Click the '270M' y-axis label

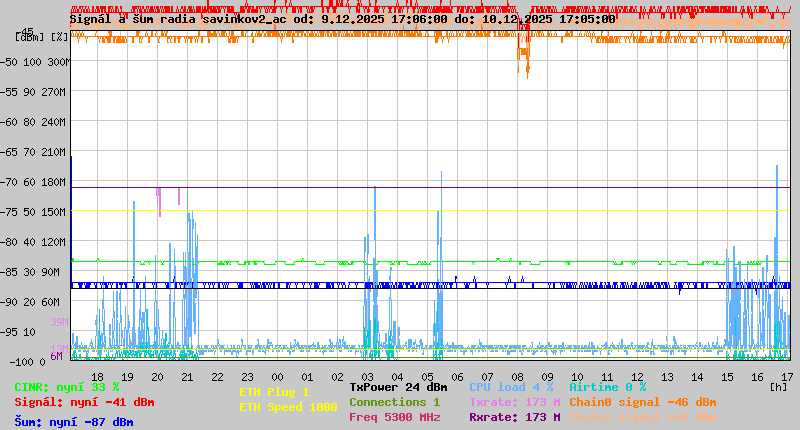click(x=56, y=92)
